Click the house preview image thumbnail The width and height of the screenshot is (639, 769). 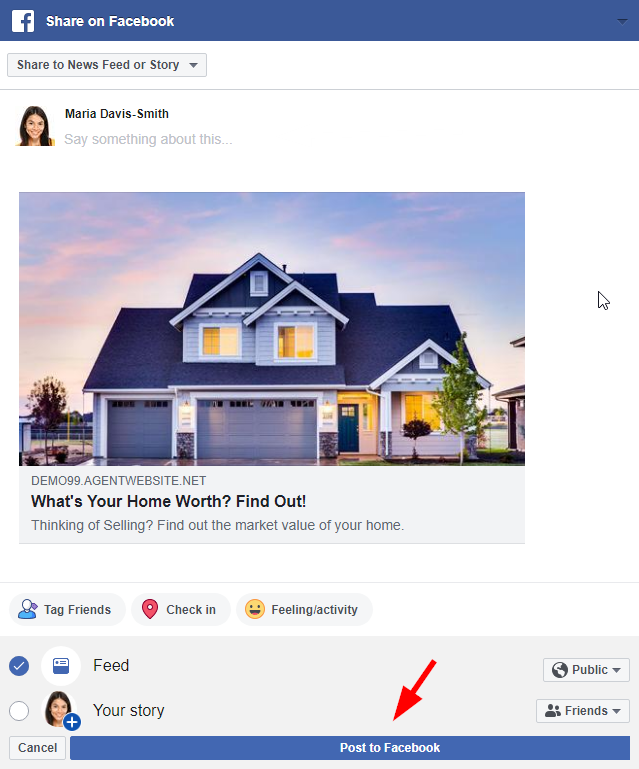pos(272,329)
